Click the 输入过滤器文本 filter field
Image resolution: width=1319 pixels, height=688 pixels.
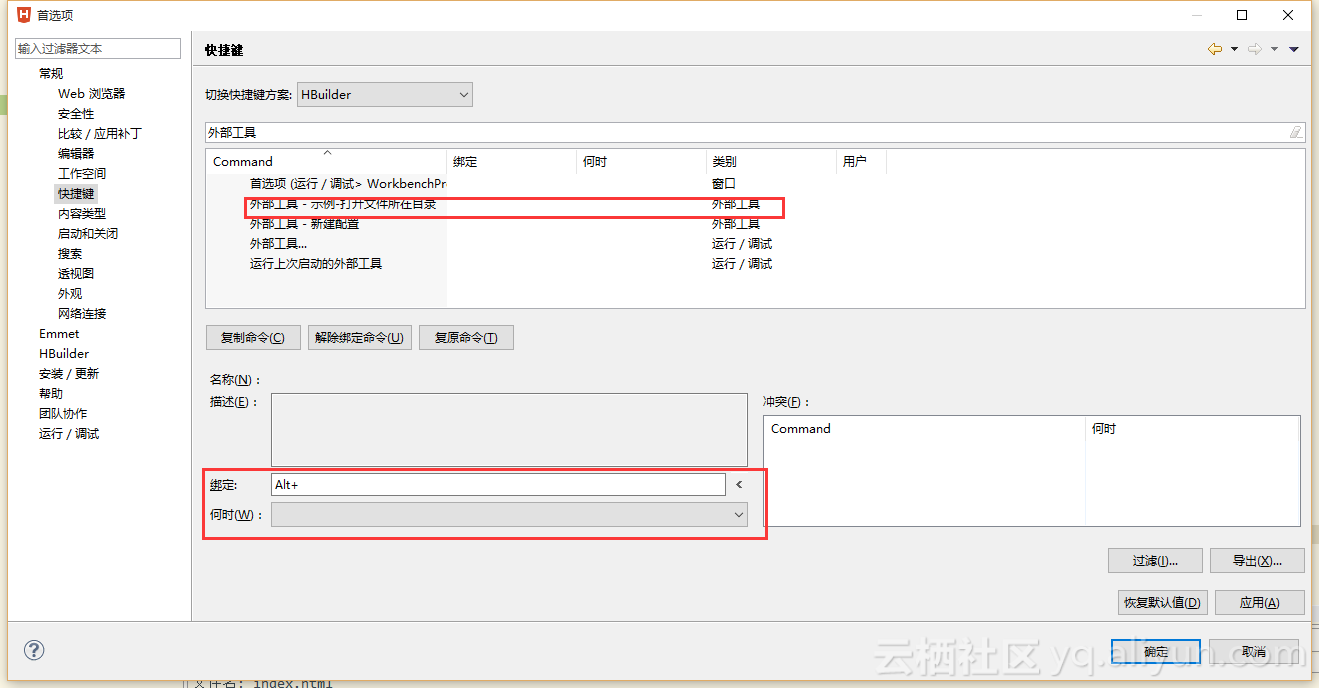pos(98,48)
